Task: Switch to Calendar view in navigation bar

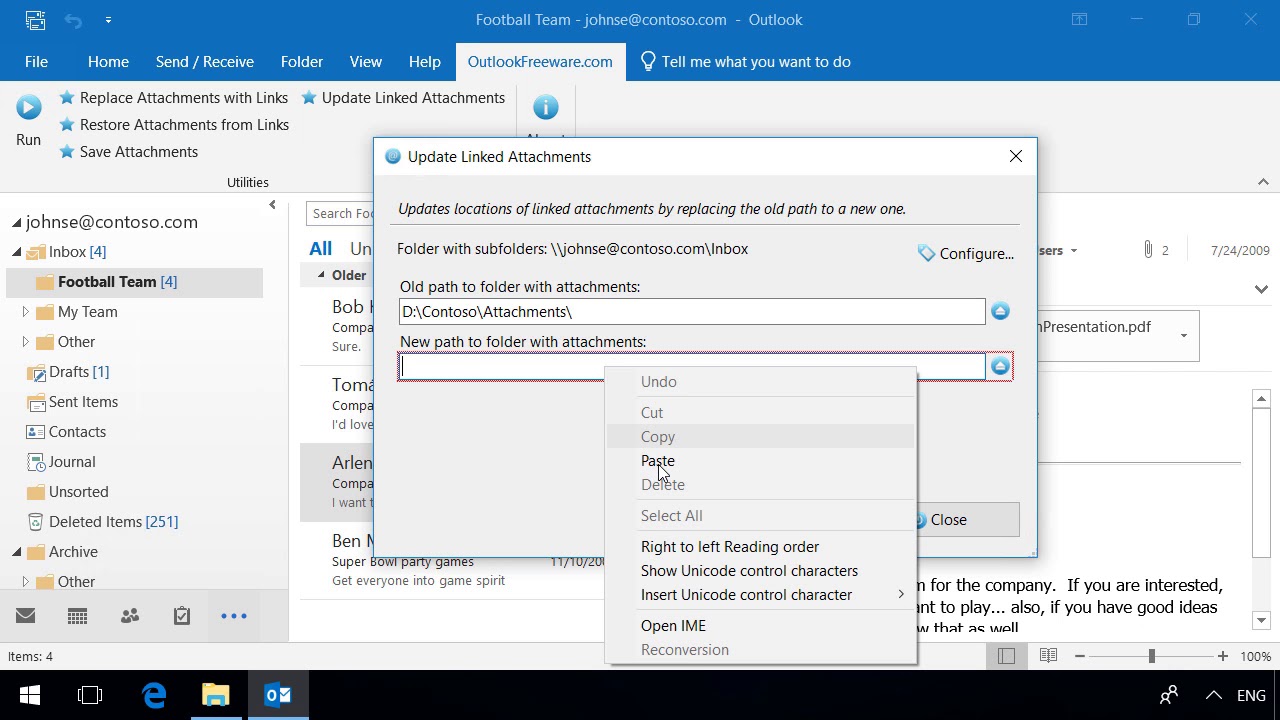Action: [x=78, y=616]
